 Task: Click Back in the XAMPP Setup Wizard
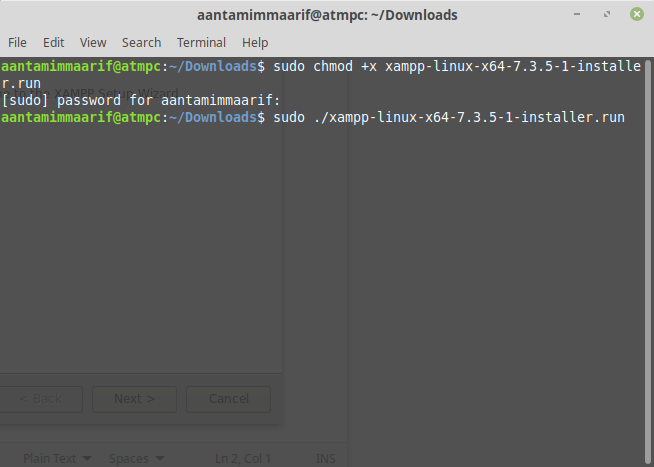pos(41,399)
